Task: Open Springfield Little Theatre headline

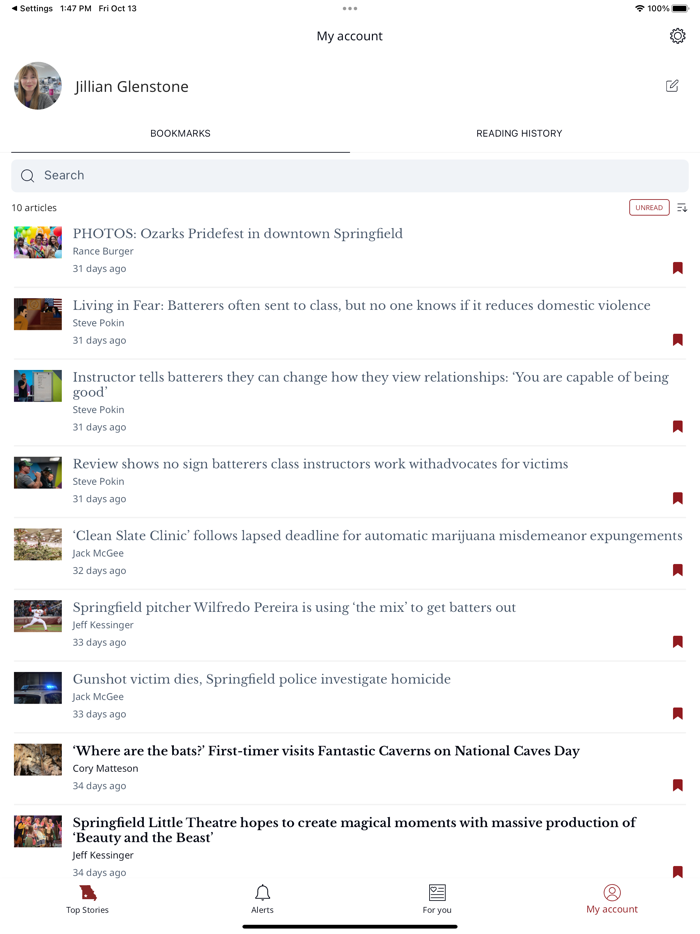Action: pos(354,830)
